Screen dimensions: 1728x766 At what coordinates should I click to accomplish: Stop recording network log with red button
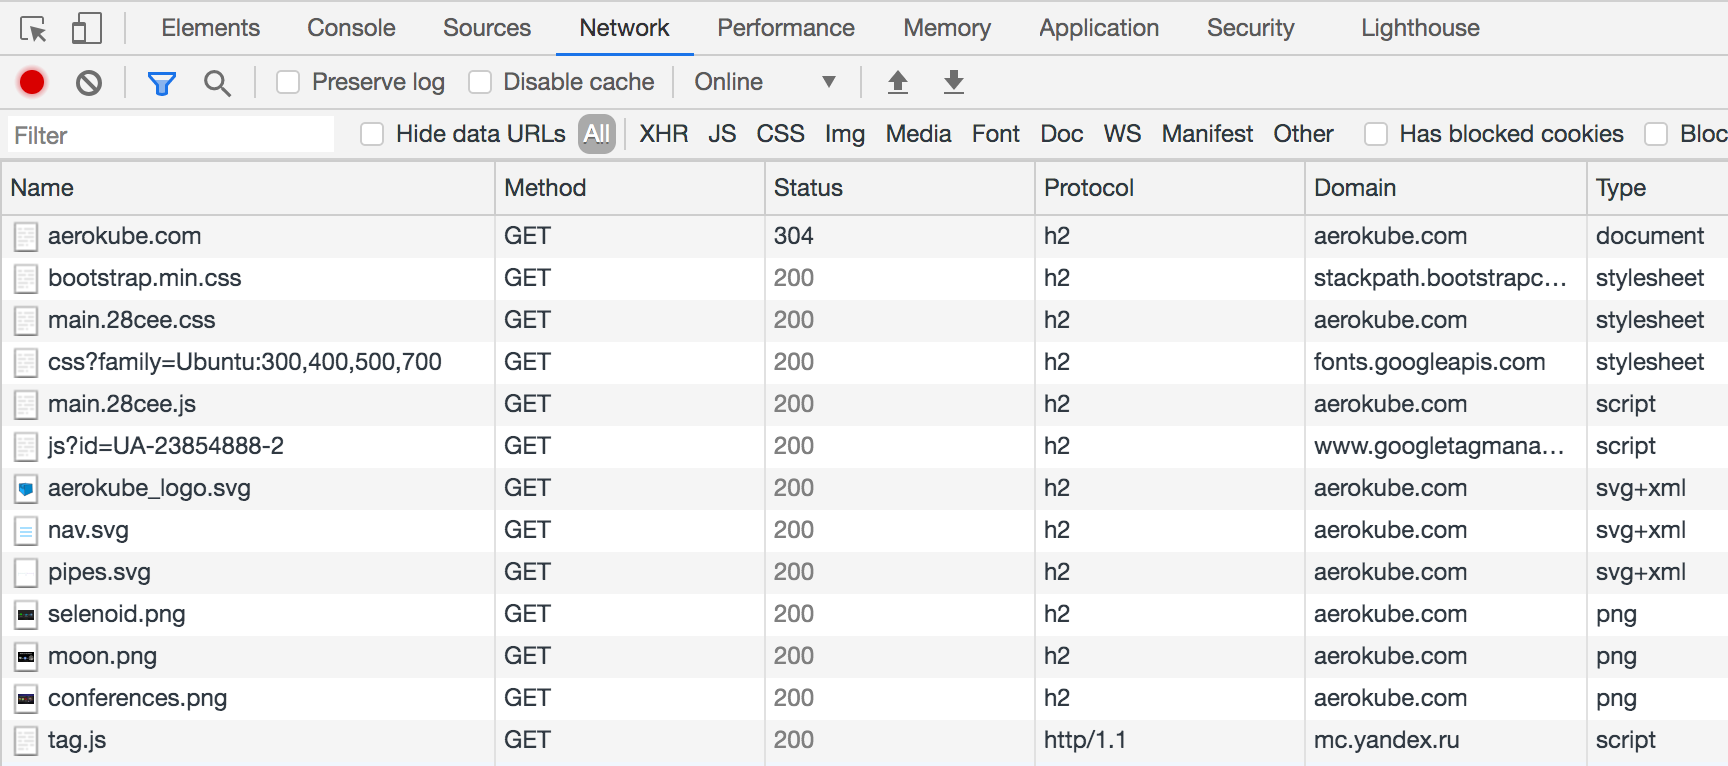[32, 82]
